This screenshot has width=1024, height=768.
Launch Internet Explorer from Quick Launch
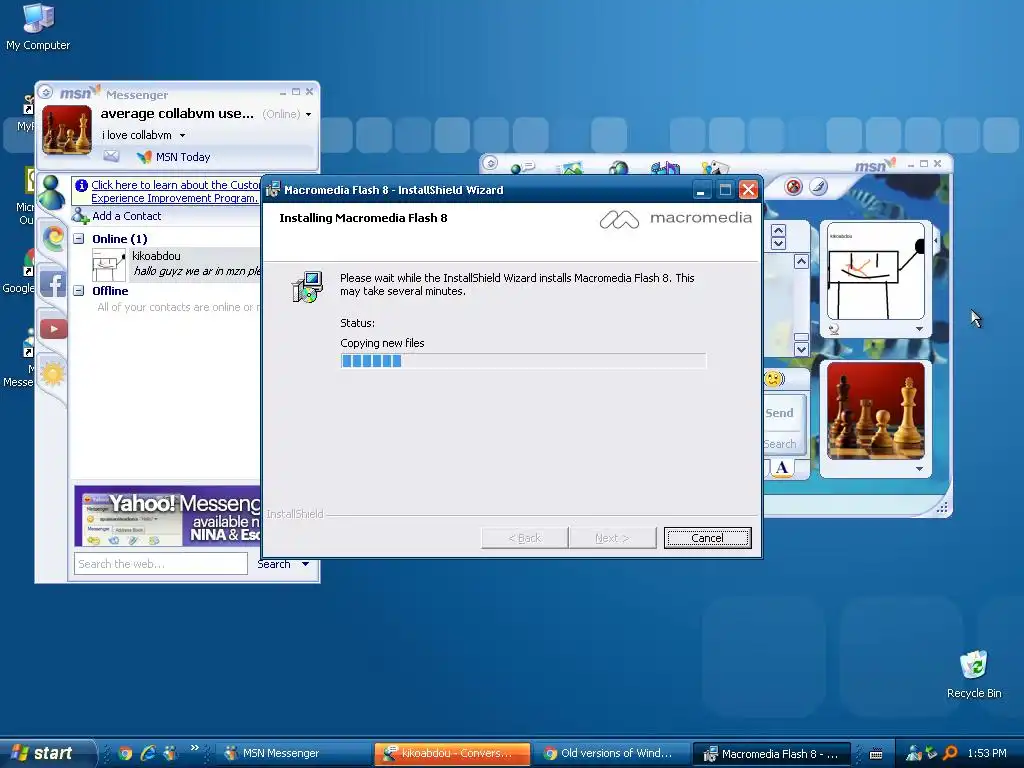pyautogui.click(x=148, y=753)
